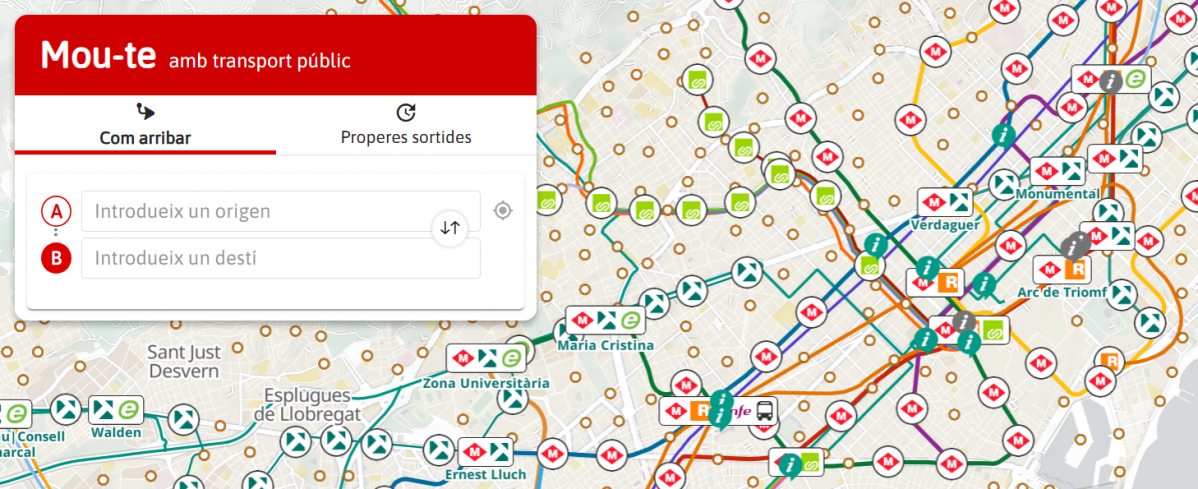Open the Maria Cristina station marker
Screen dimensions: 1198x489
605,321
